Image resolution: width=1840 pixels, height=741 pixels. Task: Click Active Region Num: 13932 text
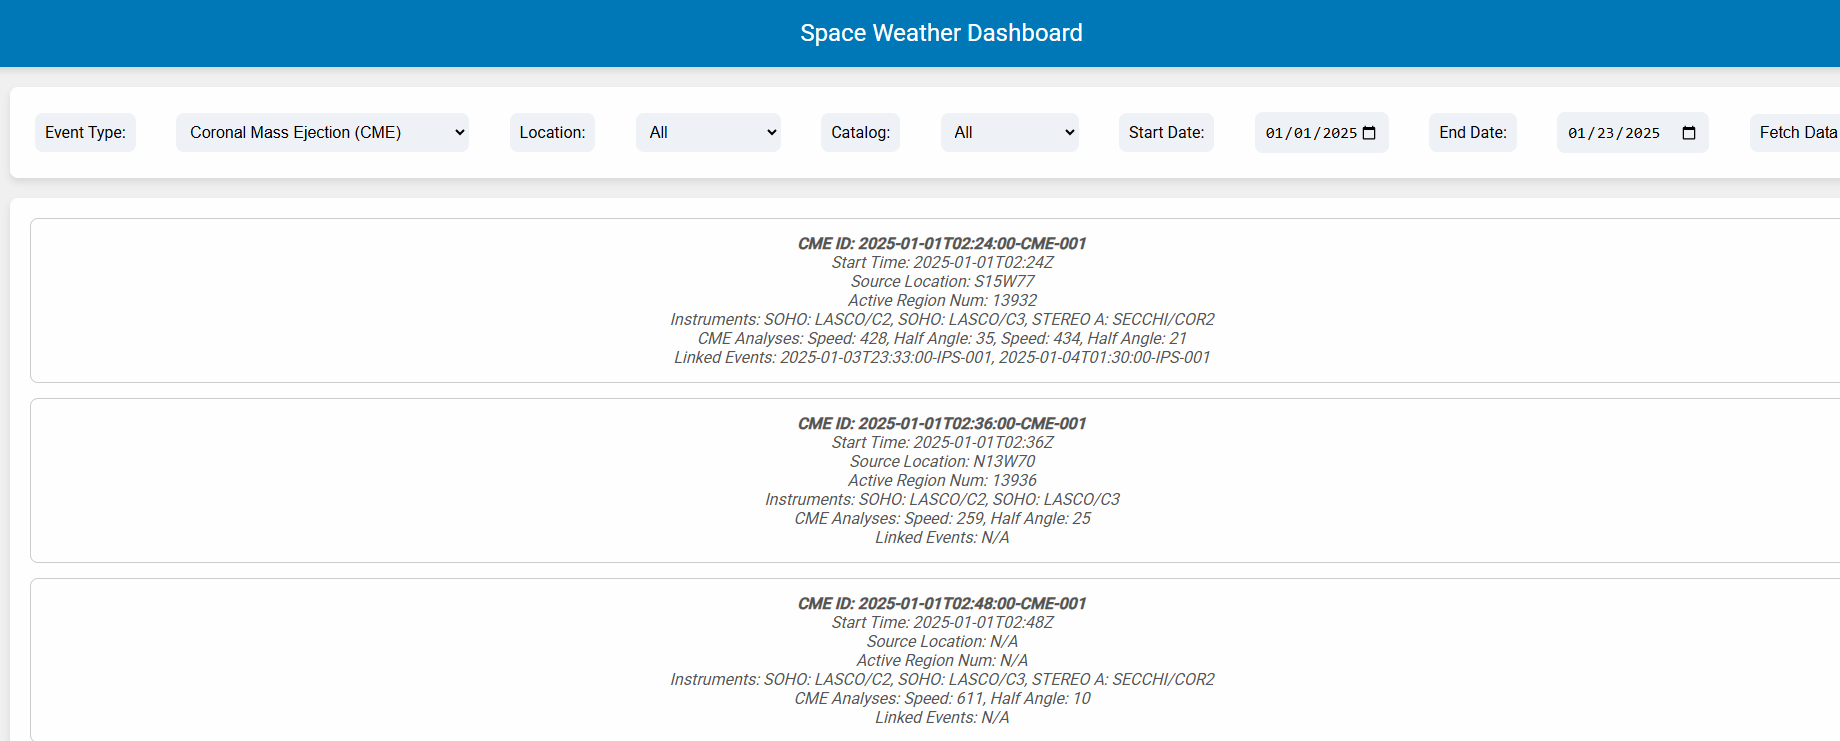pyautogui.click(x=942, y=300)
